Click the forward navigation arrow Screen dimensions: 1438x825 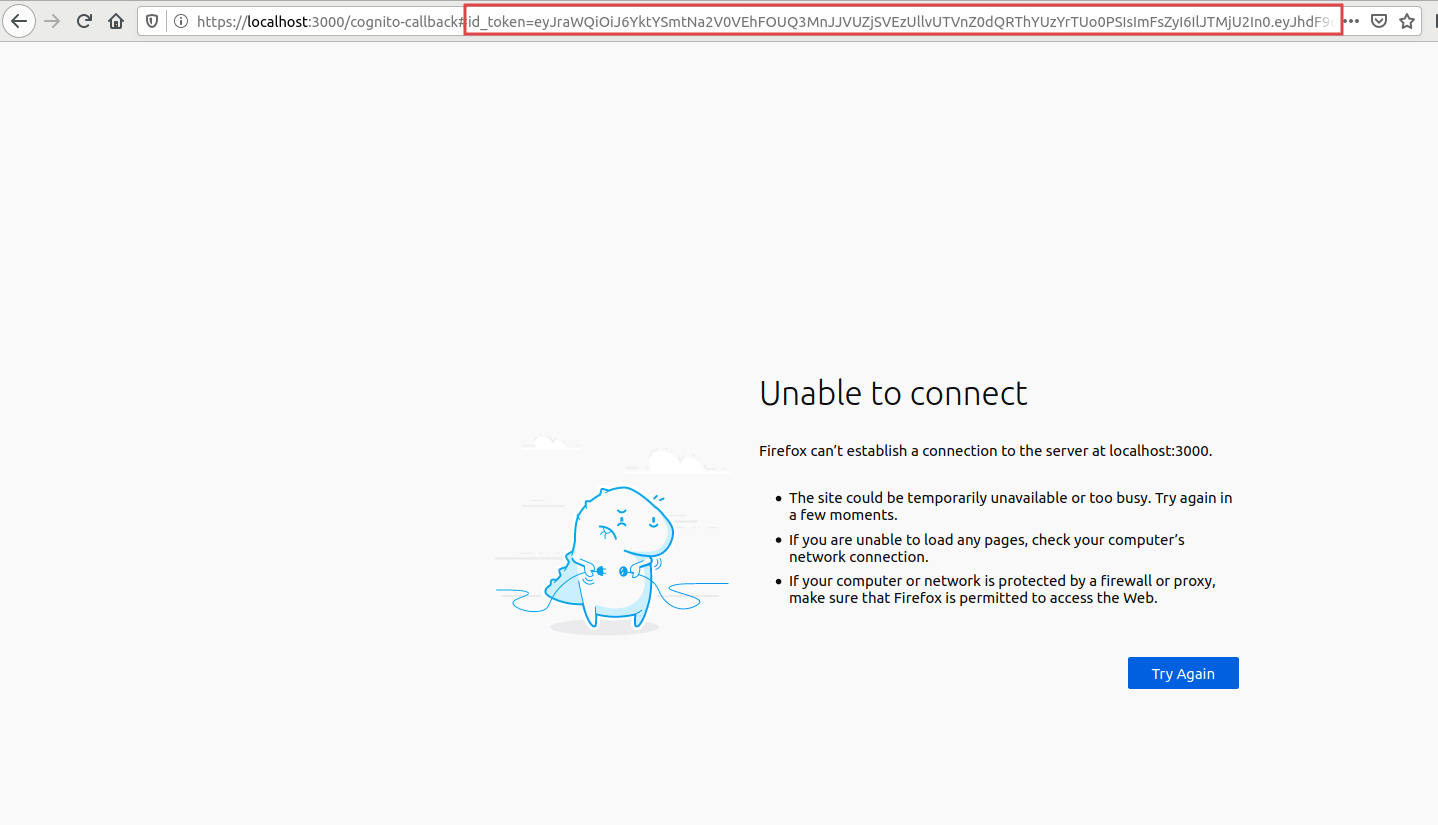coord(52,21)
